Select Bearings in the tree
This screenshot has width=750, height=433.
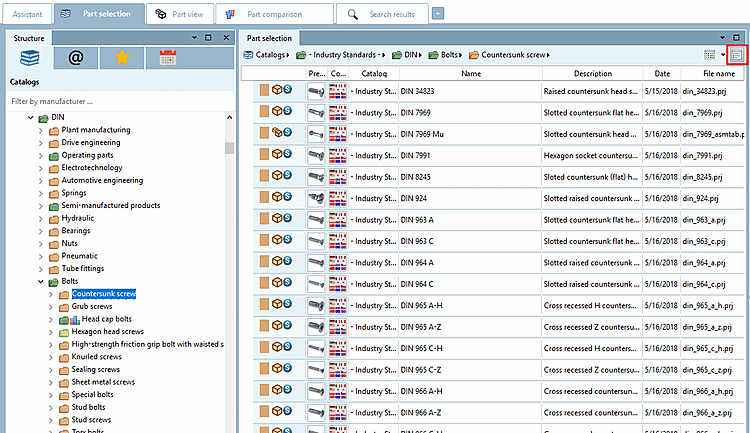point(76,231)
